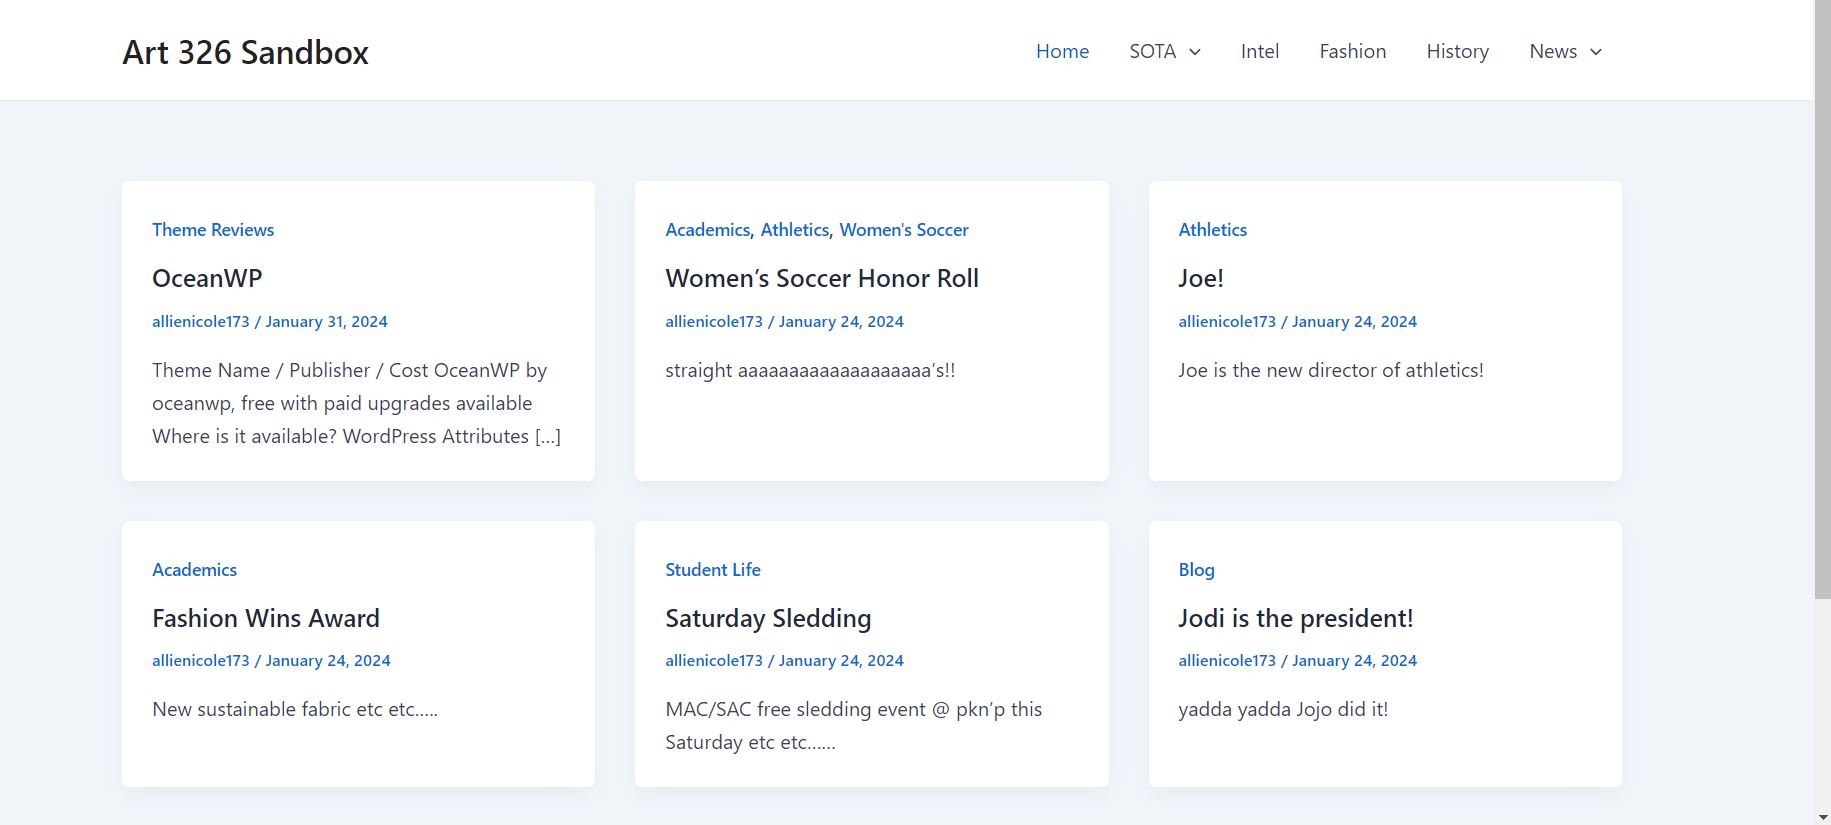
Task: Select the Student Life category link
Action: [712, 570]
